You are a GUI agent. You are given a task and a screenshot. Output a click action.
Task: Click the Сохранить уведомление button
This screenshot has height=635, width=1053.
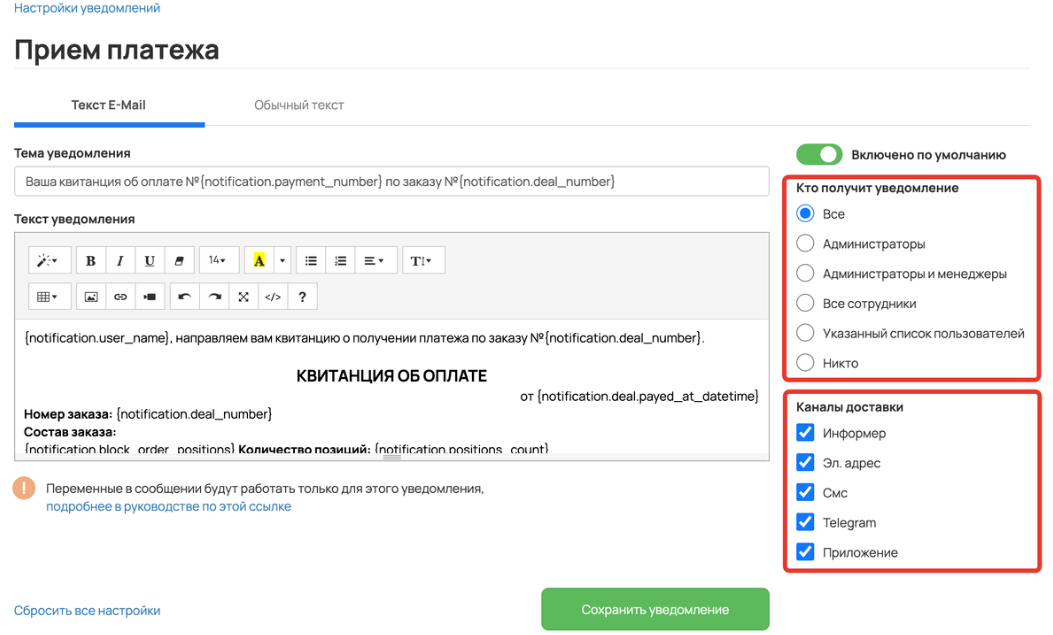[655, 609]
